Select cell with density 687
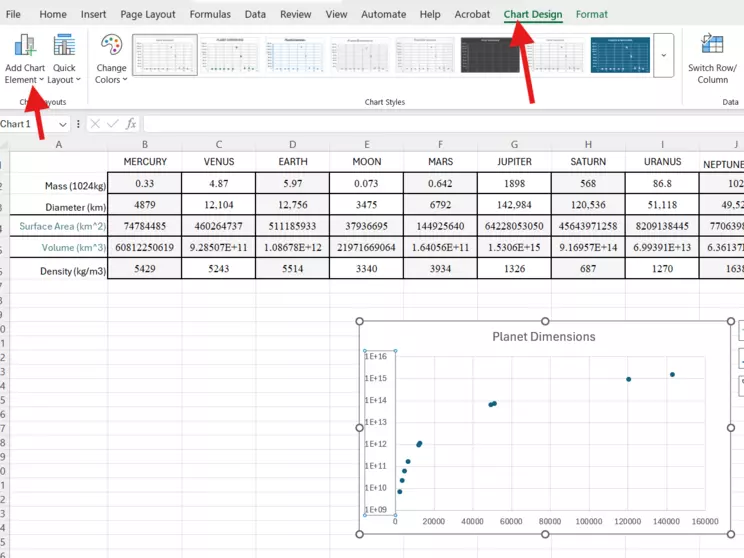Viewport: 744px width, 558px height. (x=588, y=269)
